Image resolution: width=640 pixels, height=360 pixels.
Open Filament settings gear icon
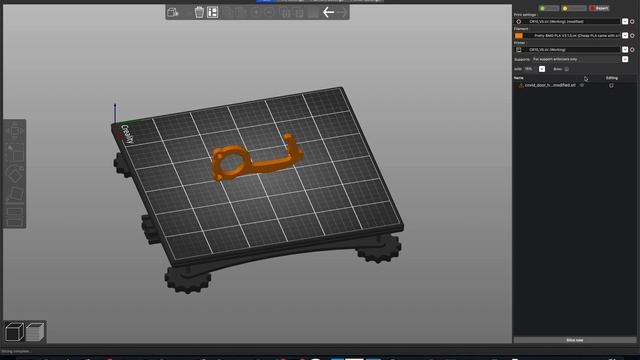point(632,36)
